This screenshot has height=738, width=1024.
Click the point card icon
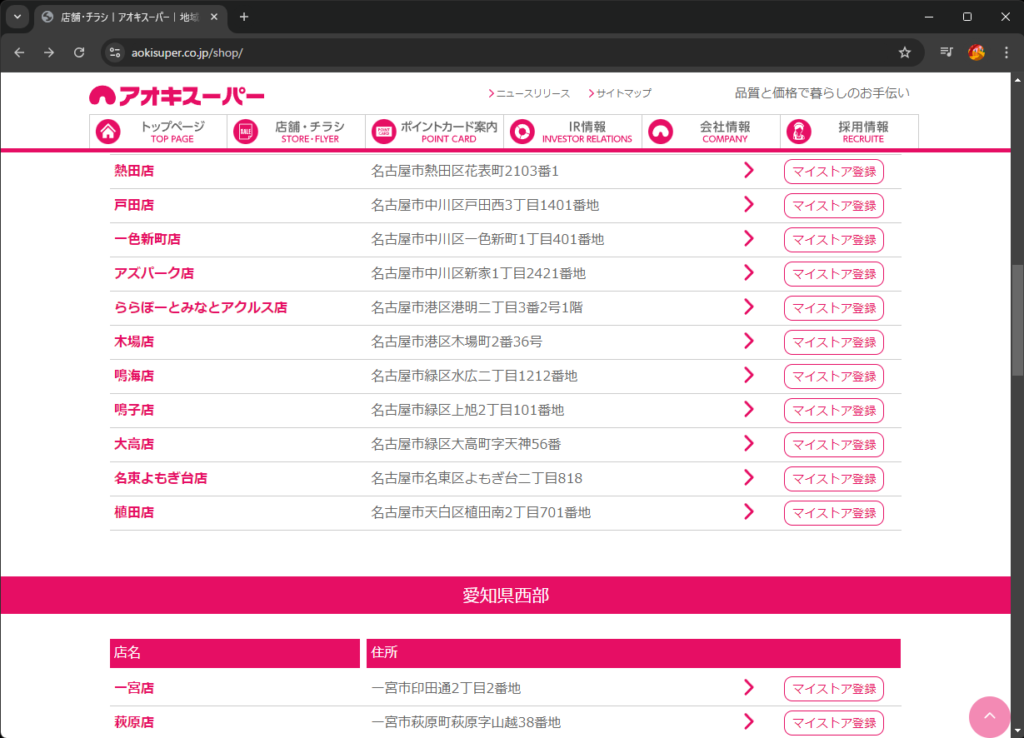click(x=384, y=131)
